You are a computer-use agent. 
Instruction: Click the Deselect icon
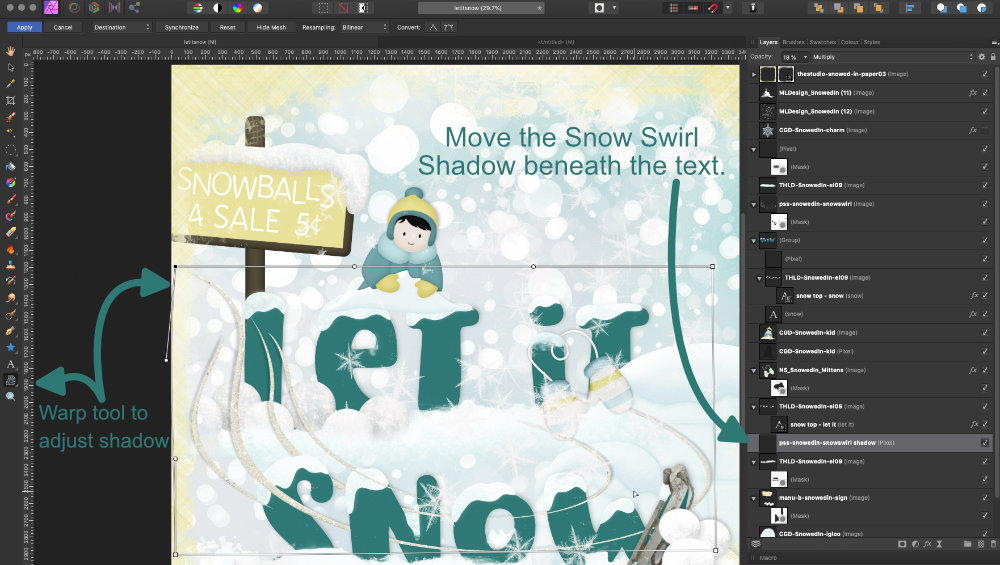[343, 8]
